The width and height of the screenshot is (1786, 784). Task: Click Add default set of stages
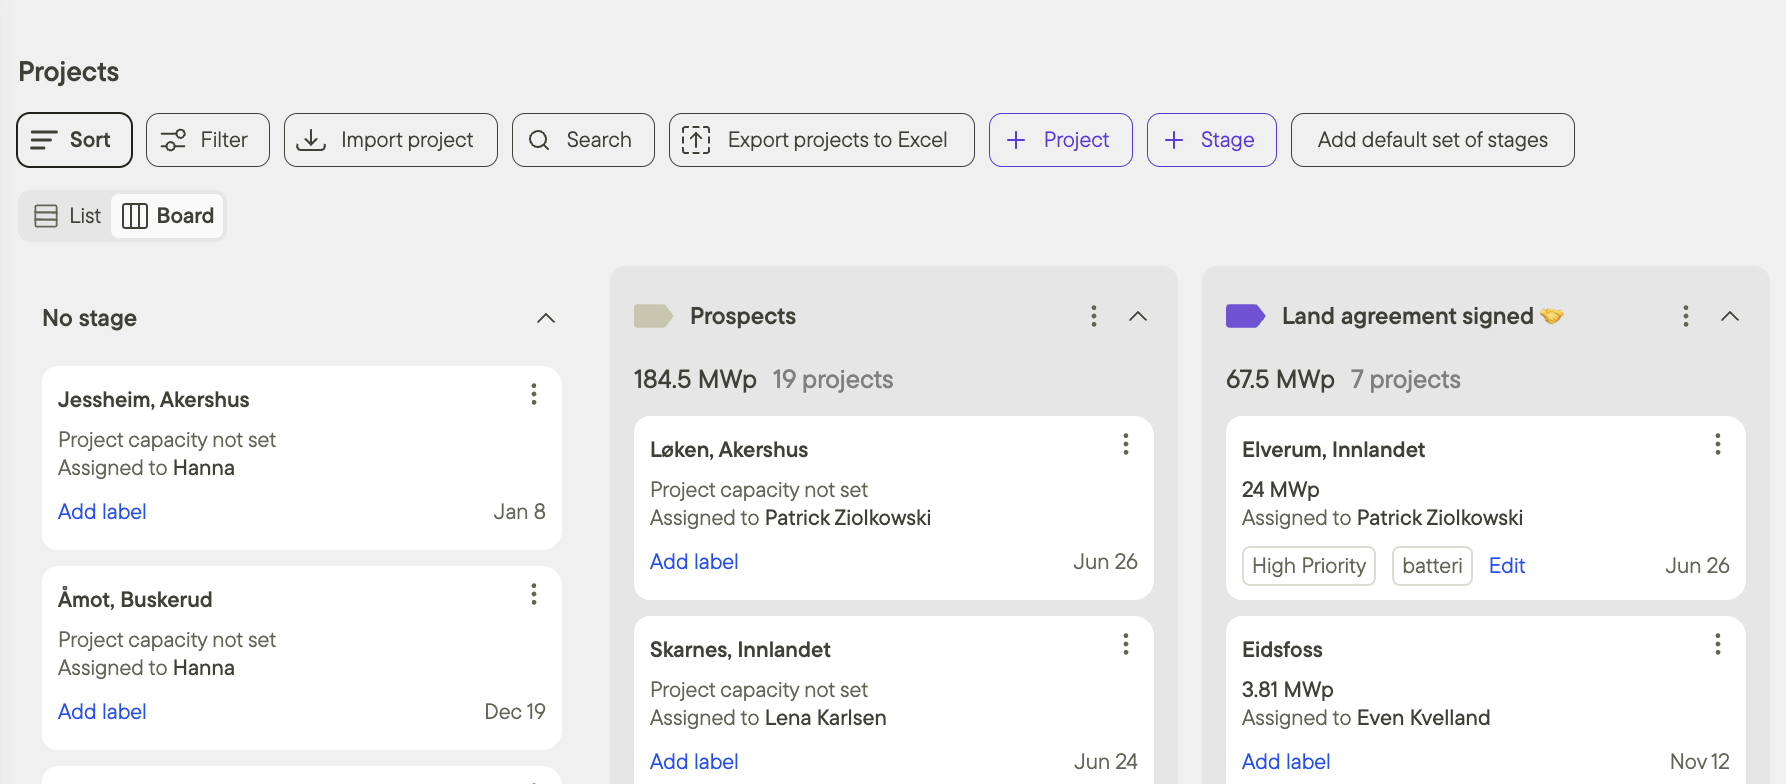(1432, 140)
